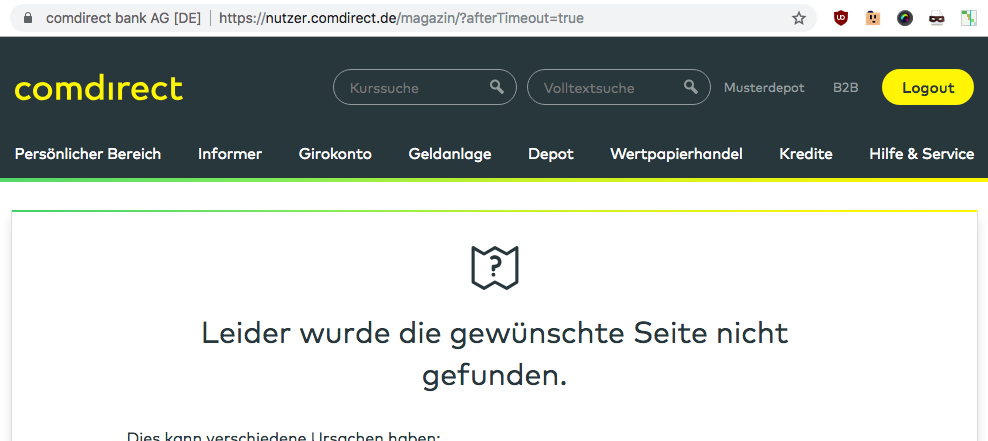The image size is (988, 441).
Task: Click the secure lock icon in address bar
Action: [27, 18]
